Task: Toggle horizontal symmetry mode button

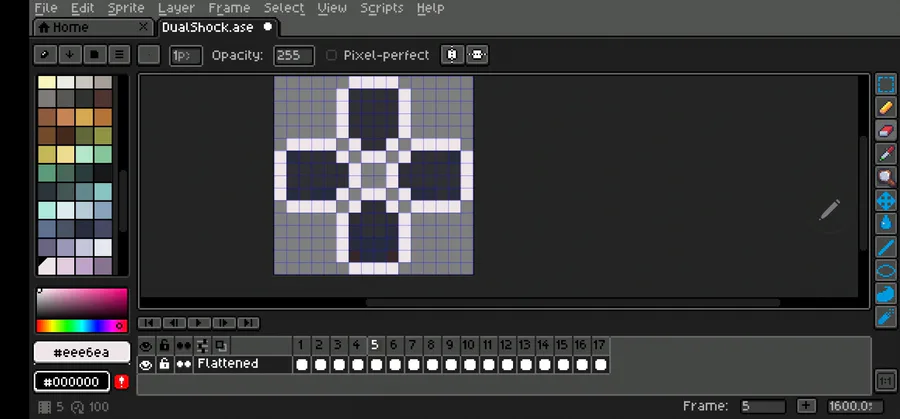Action: click(478, 55)
